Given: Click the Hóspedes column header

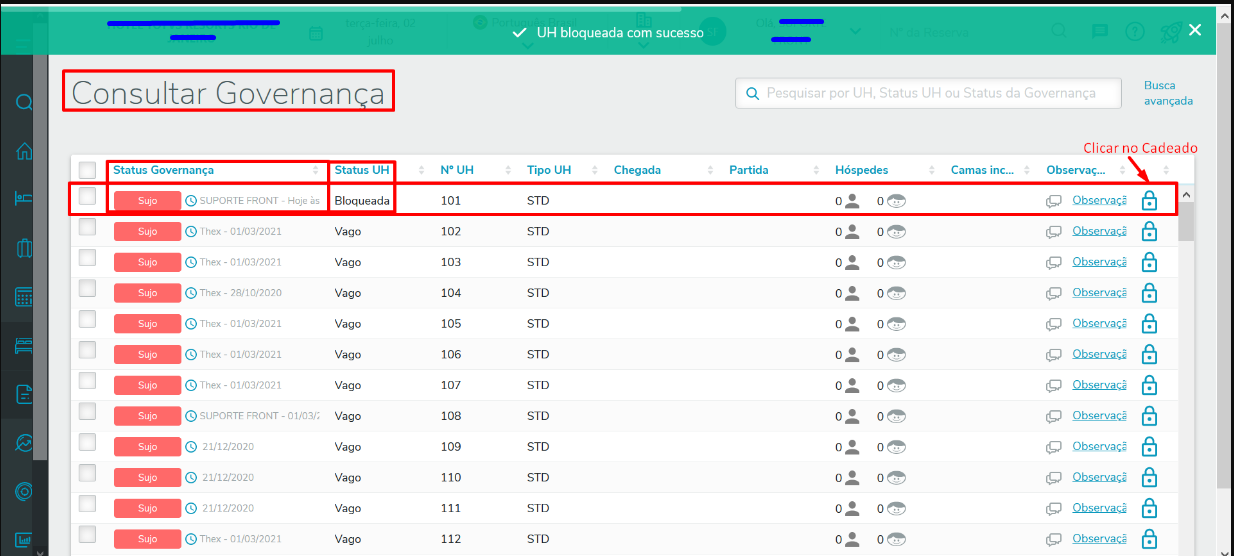Looking at the screenshot, I should click(x=862, y=170).
